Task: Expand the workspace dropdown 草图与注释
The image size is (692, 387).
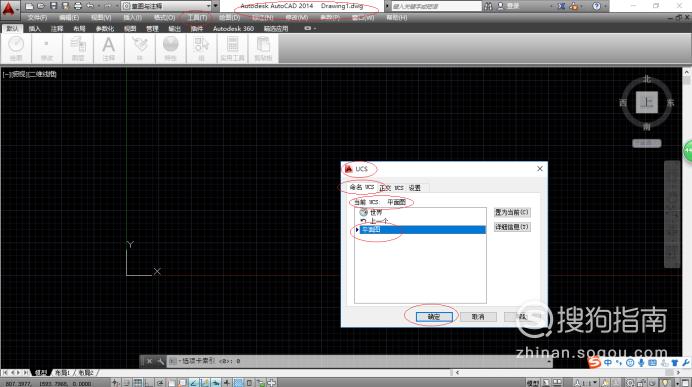Action: pyautogui.click(x=166, y=6)
